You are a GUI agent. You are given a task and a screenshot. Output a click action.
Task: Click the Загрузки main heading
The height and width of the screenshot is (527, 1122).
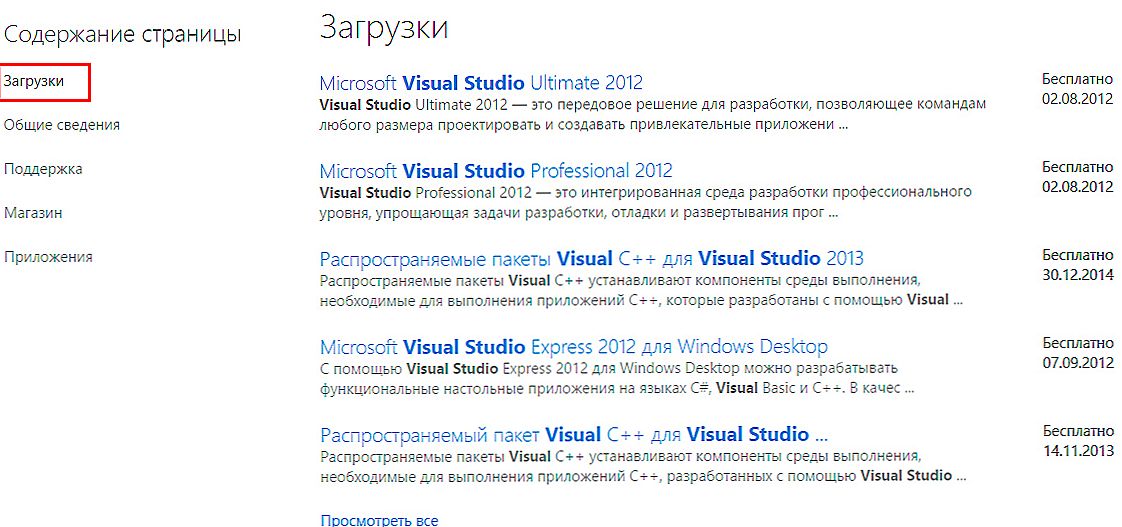coord(384,28)
